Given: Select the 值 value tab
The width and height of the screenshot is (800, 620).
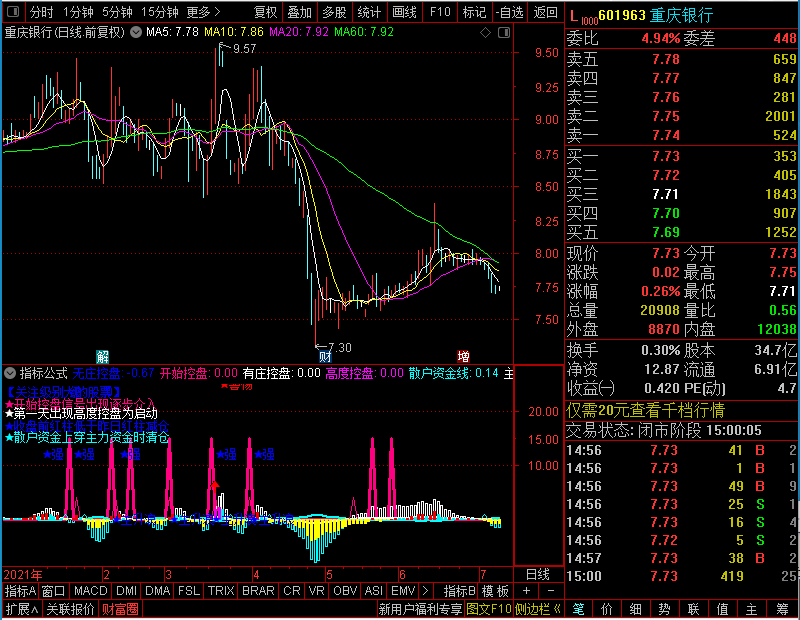Looking at the screenshot, I should (722, 609).
